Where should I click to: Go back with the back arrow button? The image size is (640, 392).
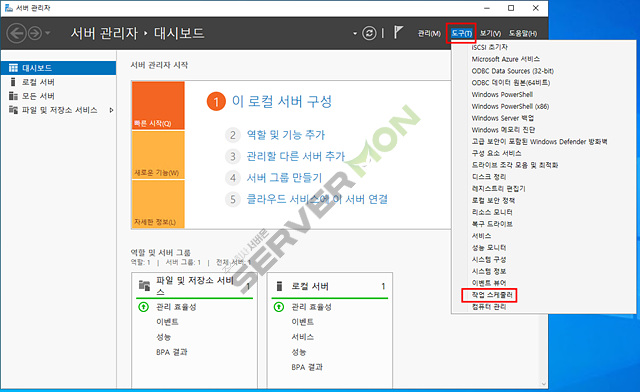17,33
